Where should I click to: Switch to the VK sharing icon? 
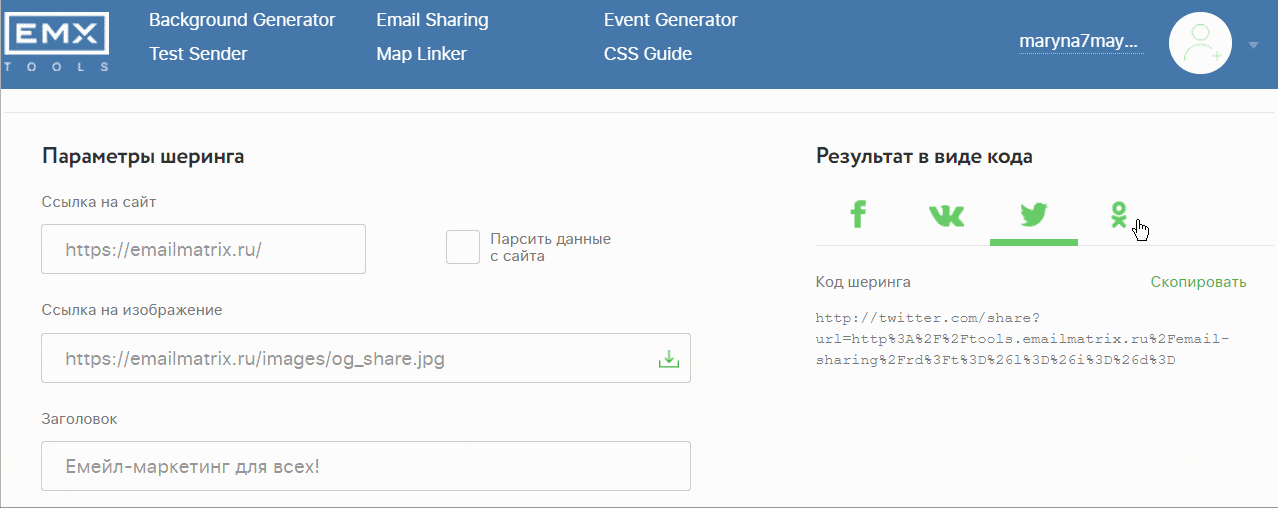[x=946, y=215]
